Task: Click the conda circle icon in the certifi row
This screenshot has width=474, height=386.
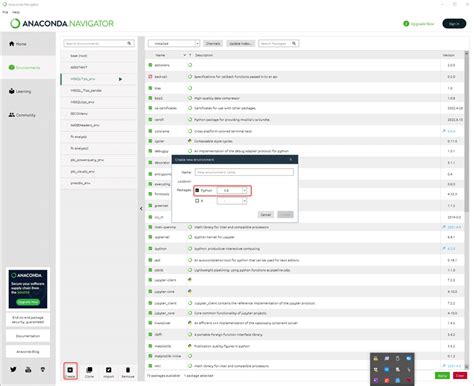Action: (x=190, y=119)
